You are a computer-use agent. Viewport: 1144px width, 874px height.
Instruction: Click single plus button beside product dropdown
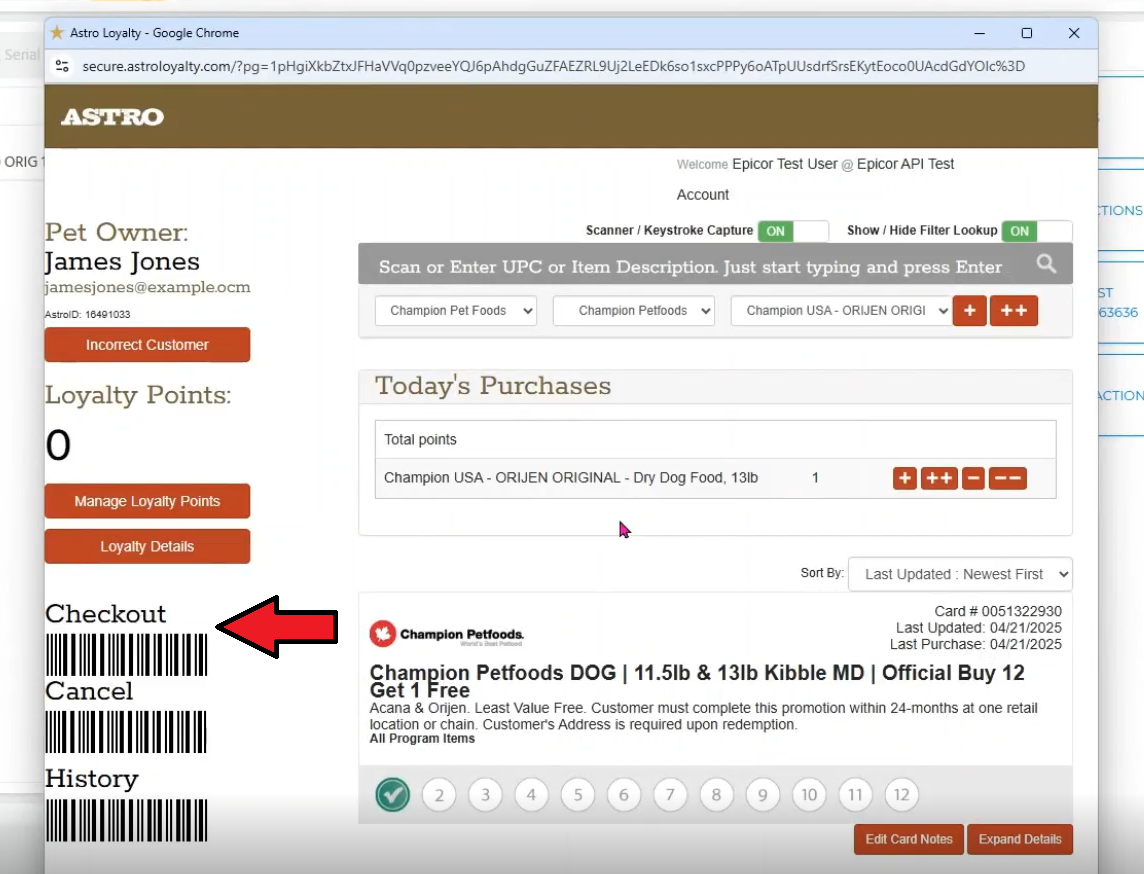coord(969,311)
